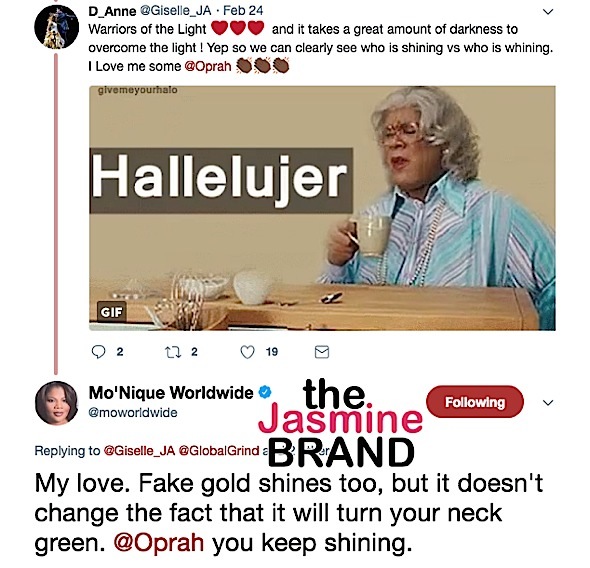Open Mo'Nique Worldwide's profile picture
Image resolution: width=590 pixels, height=568 pixels.
[56, 403]
